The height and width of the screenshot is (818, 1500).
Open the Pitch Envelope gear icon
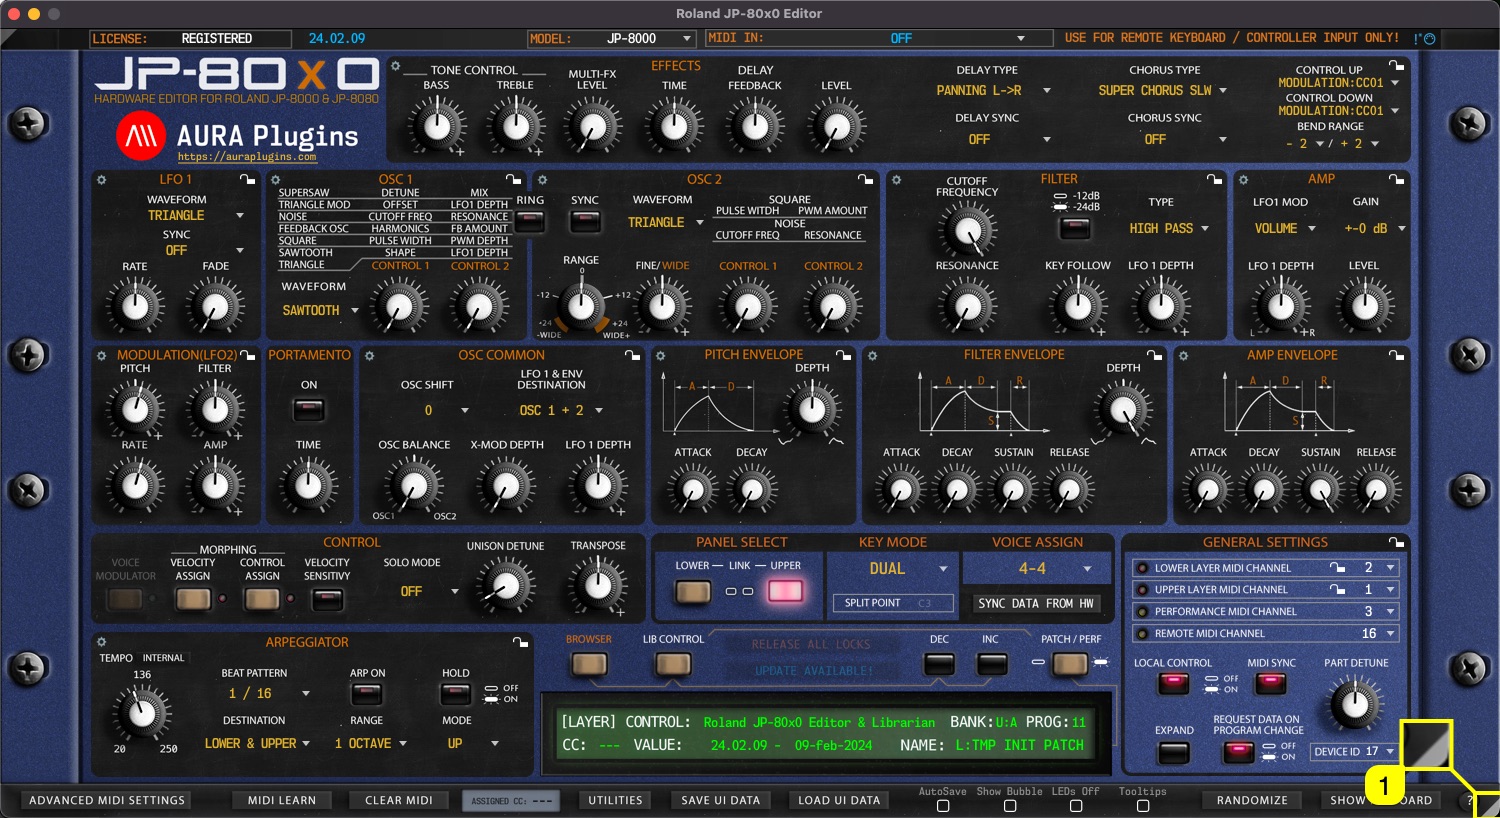click(x=661, y=355)
